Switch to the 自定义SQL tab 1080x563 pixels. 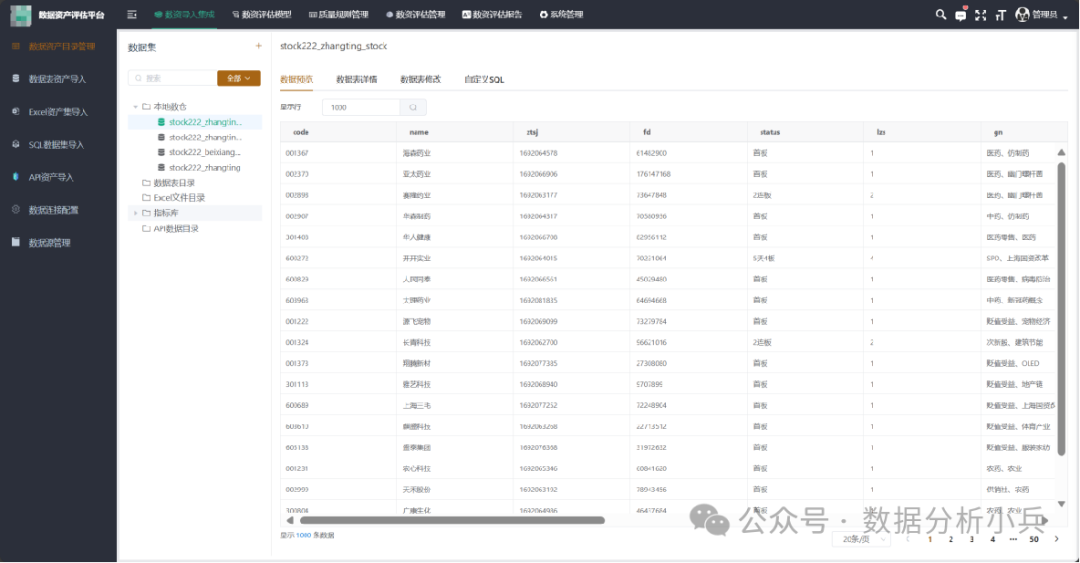[484, 79]
